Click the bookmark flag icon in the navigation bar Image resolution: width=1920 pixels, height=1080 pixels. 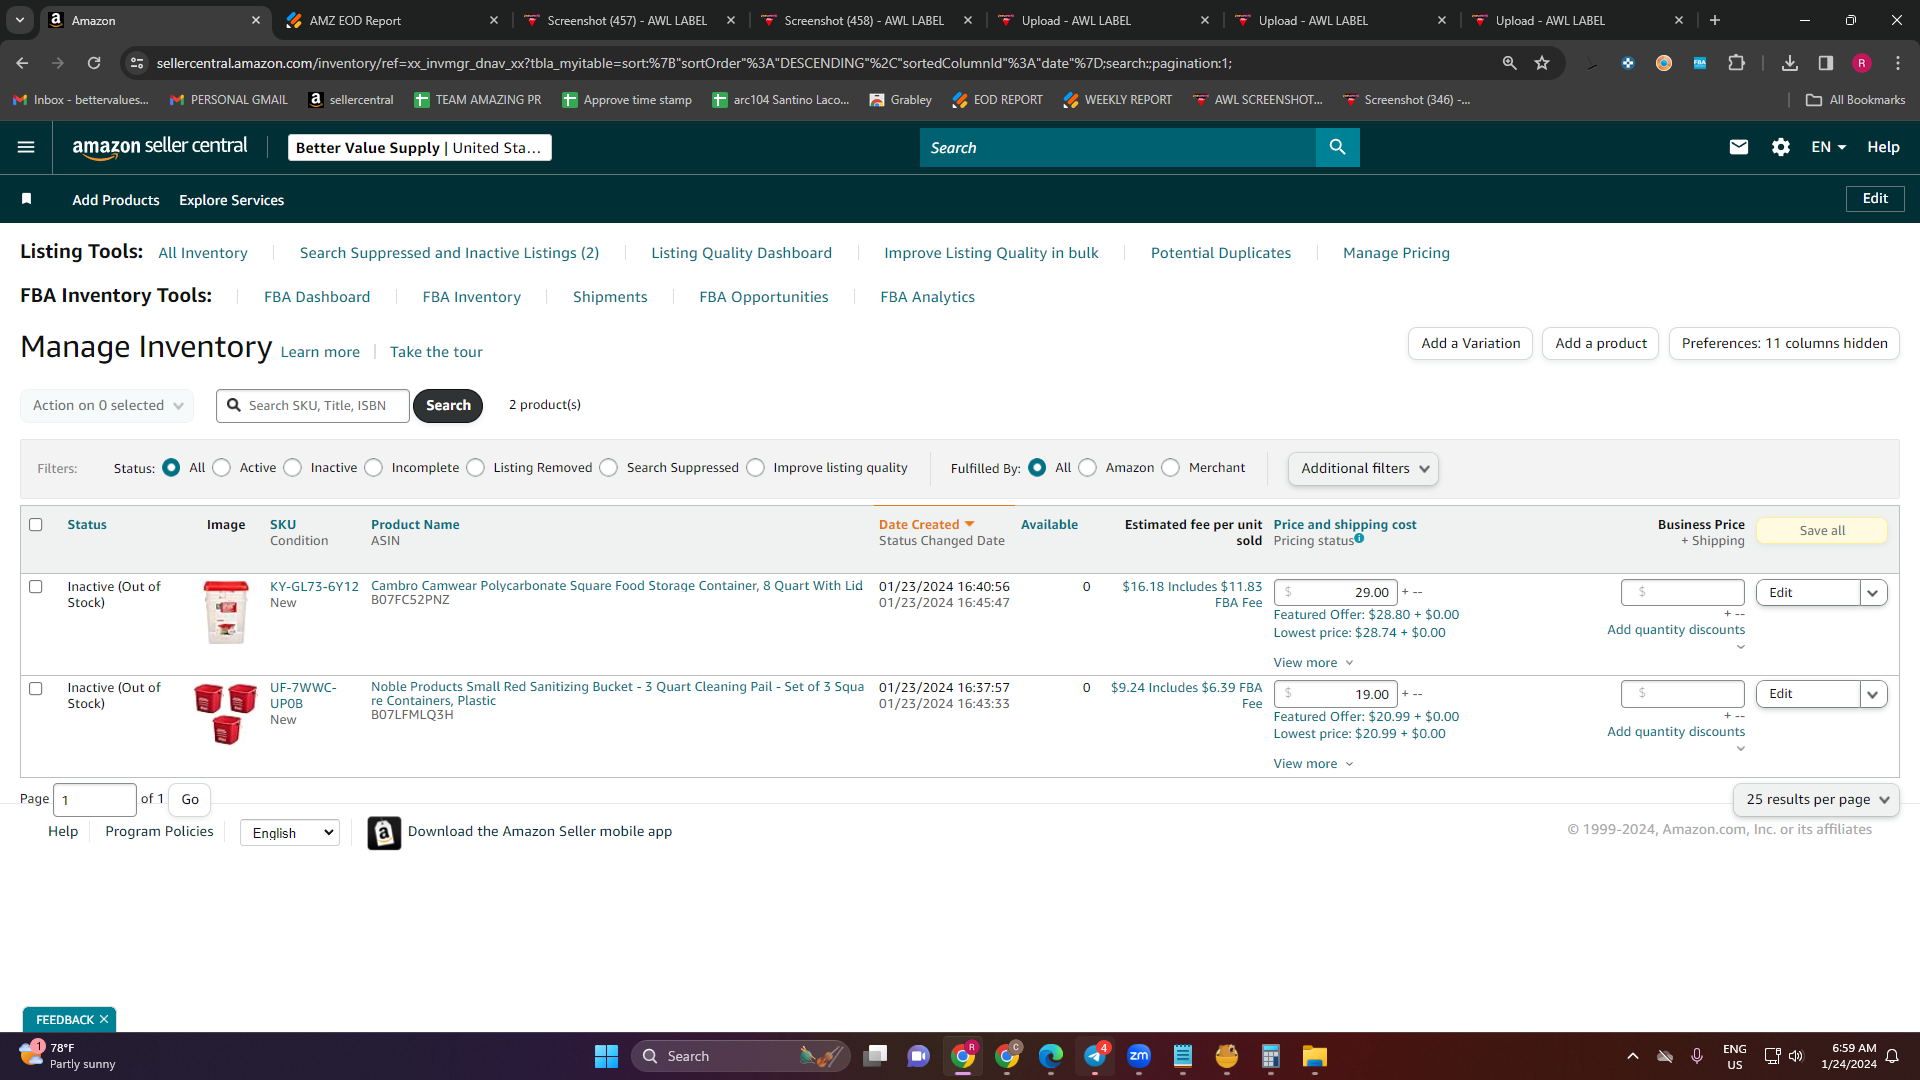(x=27, y=200)
